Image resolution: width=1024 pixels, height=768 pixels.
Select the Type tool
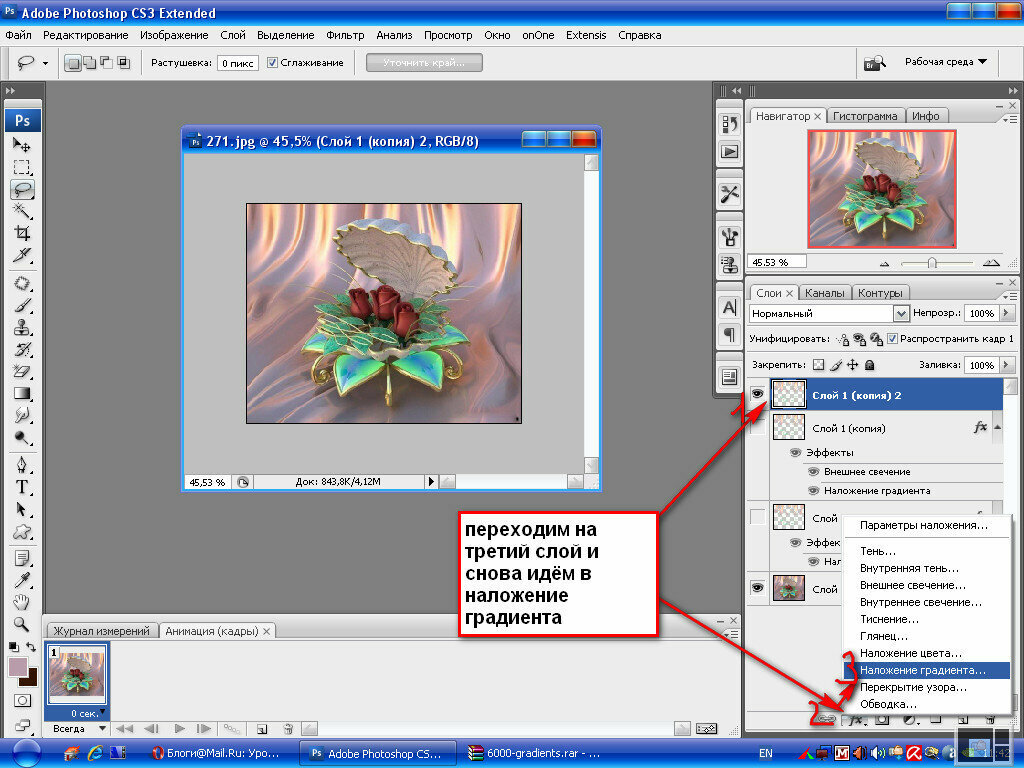22,487
